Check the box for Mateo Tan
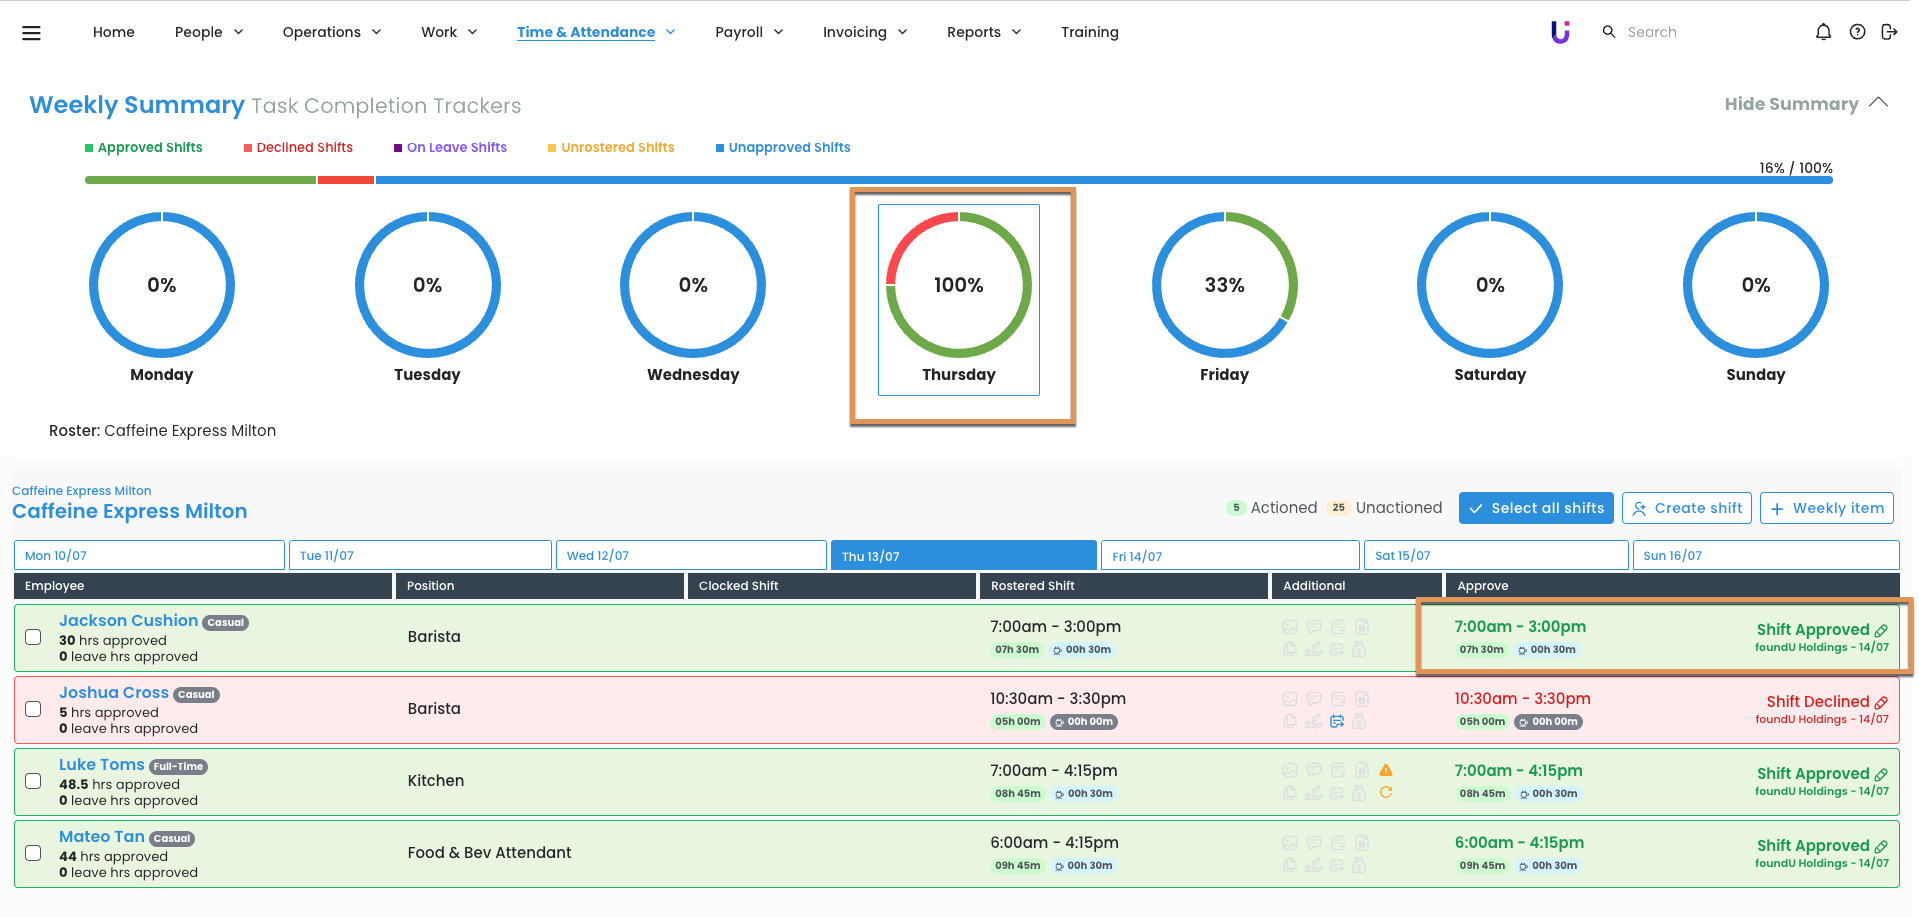 (x=33, y=853)
